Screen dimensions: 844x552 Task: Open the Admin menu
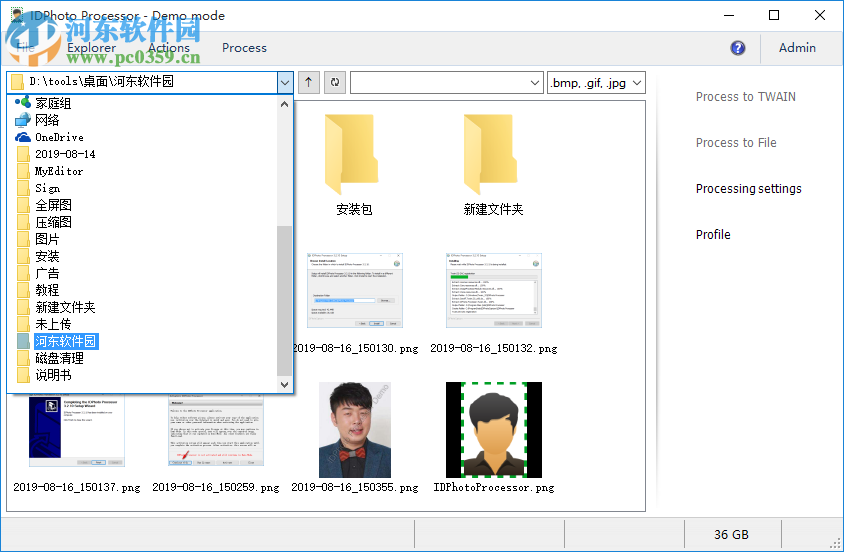coord(797,47)
